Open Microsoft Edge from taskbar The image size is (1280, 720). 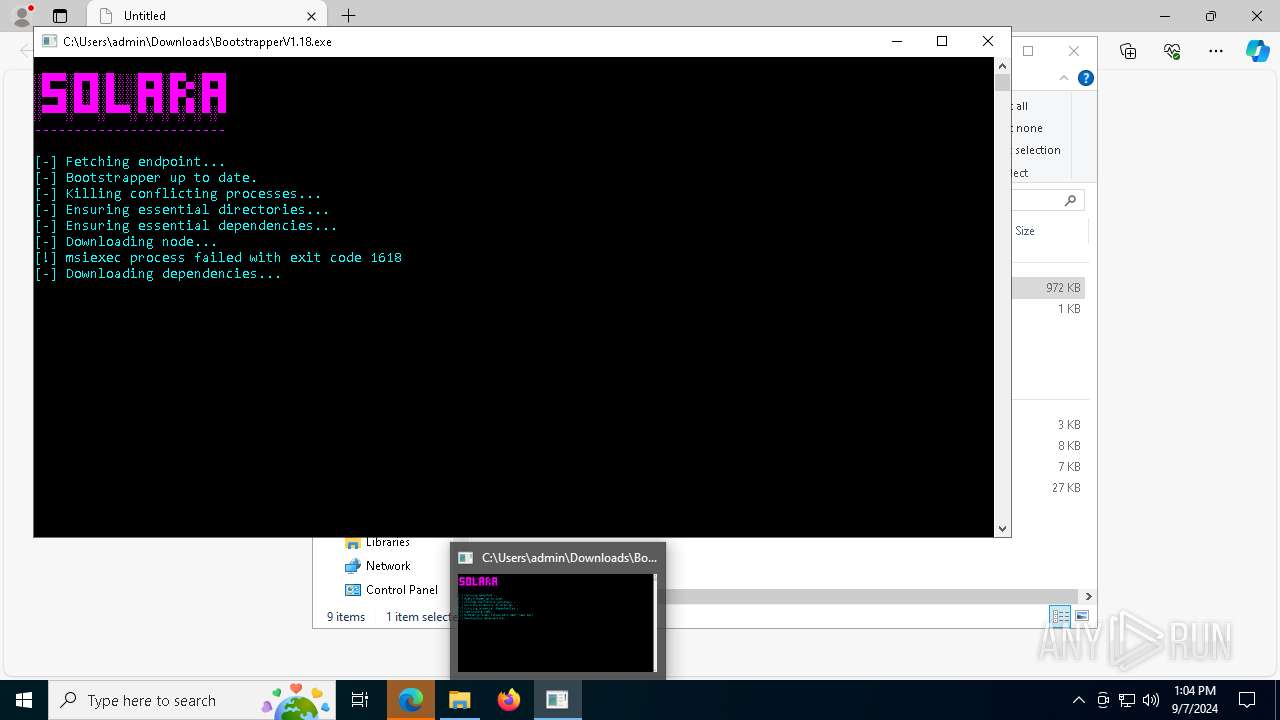[411, 700]
